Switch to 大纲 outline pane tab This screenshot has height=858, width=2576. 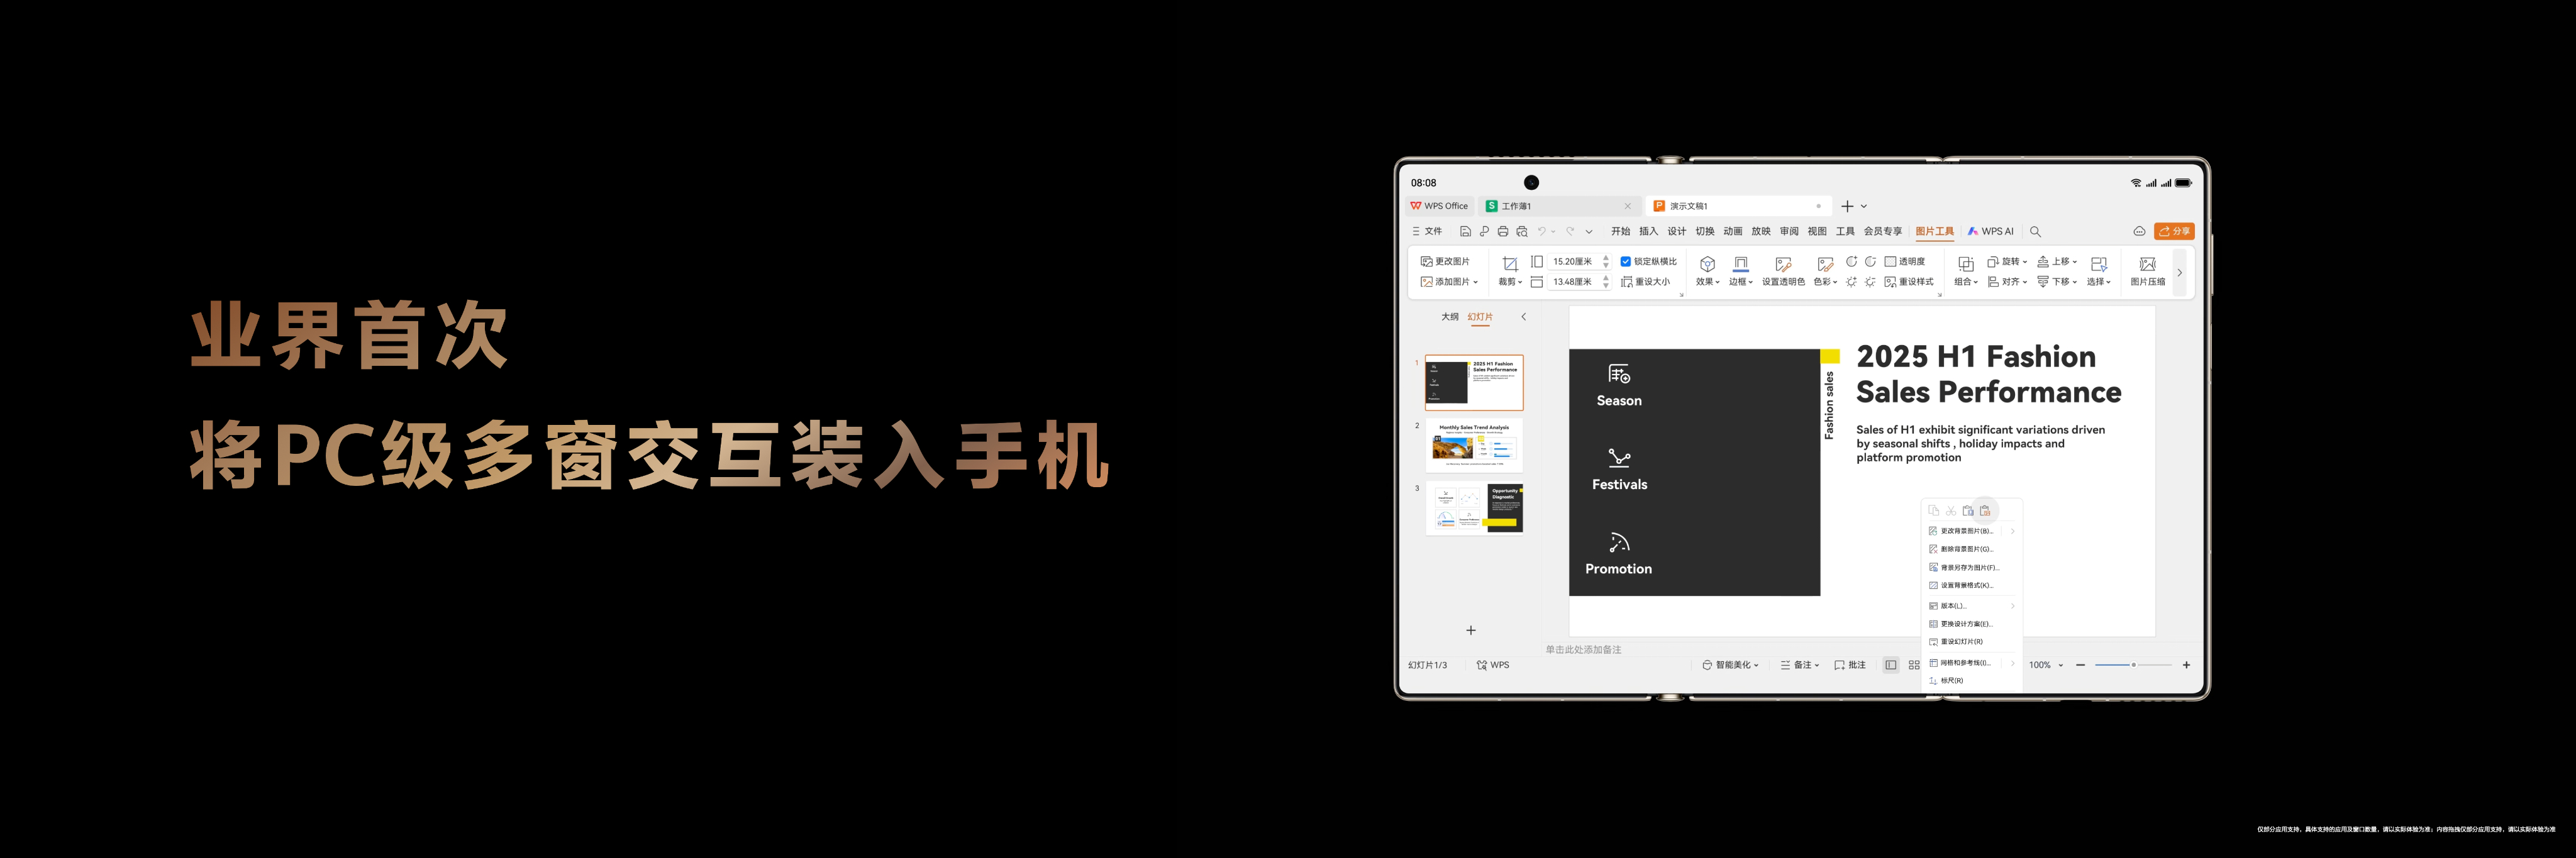[1449, 317]
